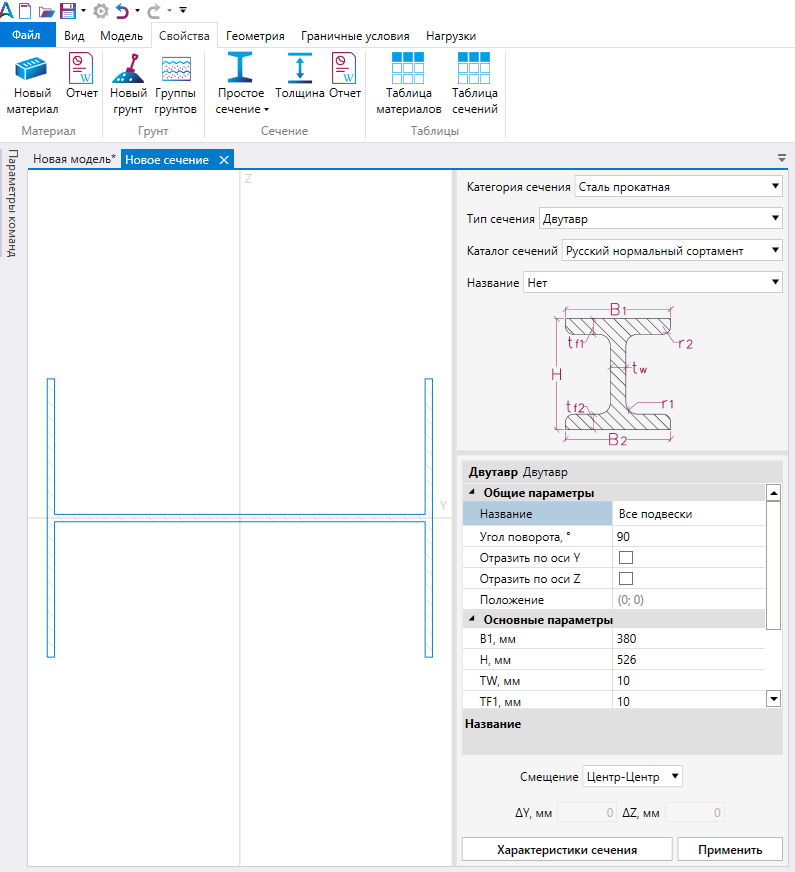795x872 pixels.
Task: Click the New document icon in quick access toolbar
Action: pos(26,10)
